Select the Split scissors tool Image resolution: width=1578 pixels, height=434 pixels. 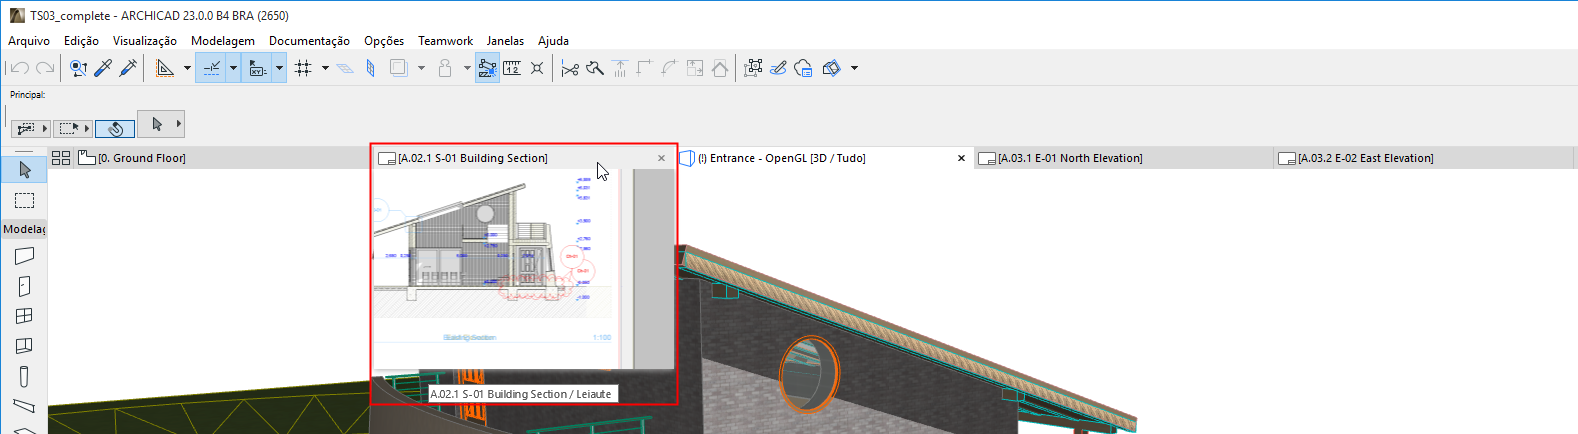570,68
